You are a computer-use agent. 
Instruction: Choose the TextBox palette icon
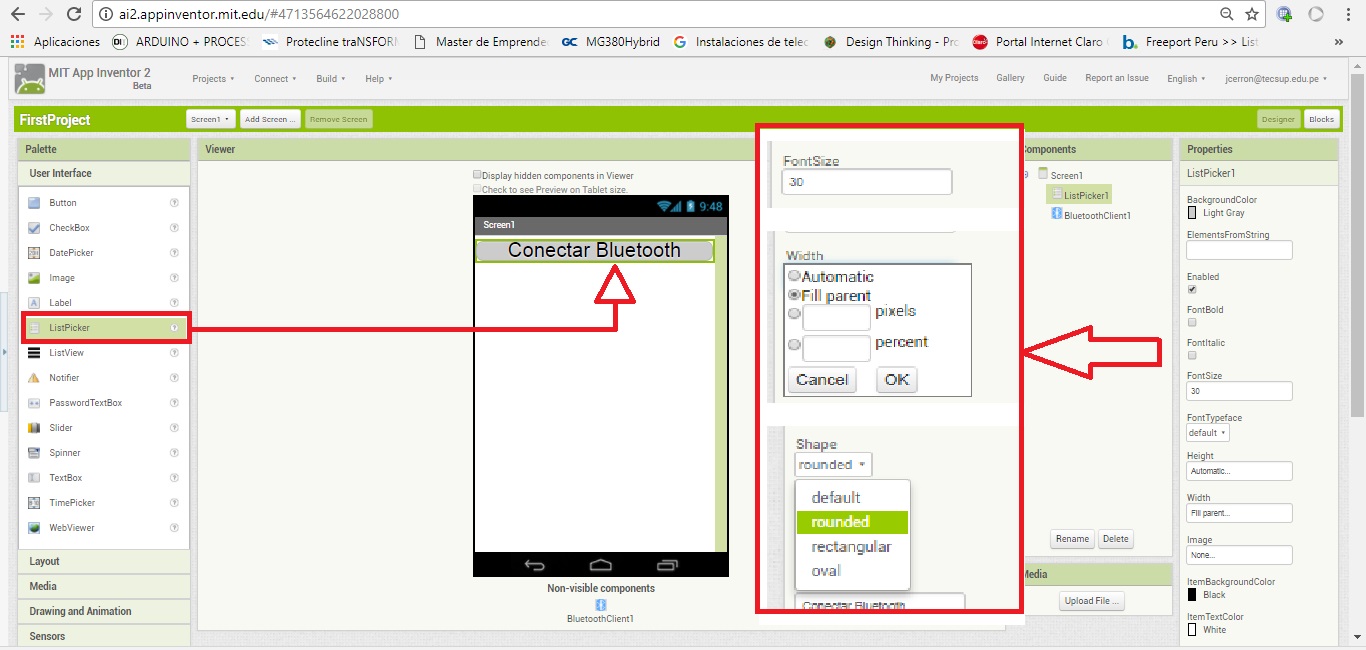pyautogui.click(x=34, y=478)
